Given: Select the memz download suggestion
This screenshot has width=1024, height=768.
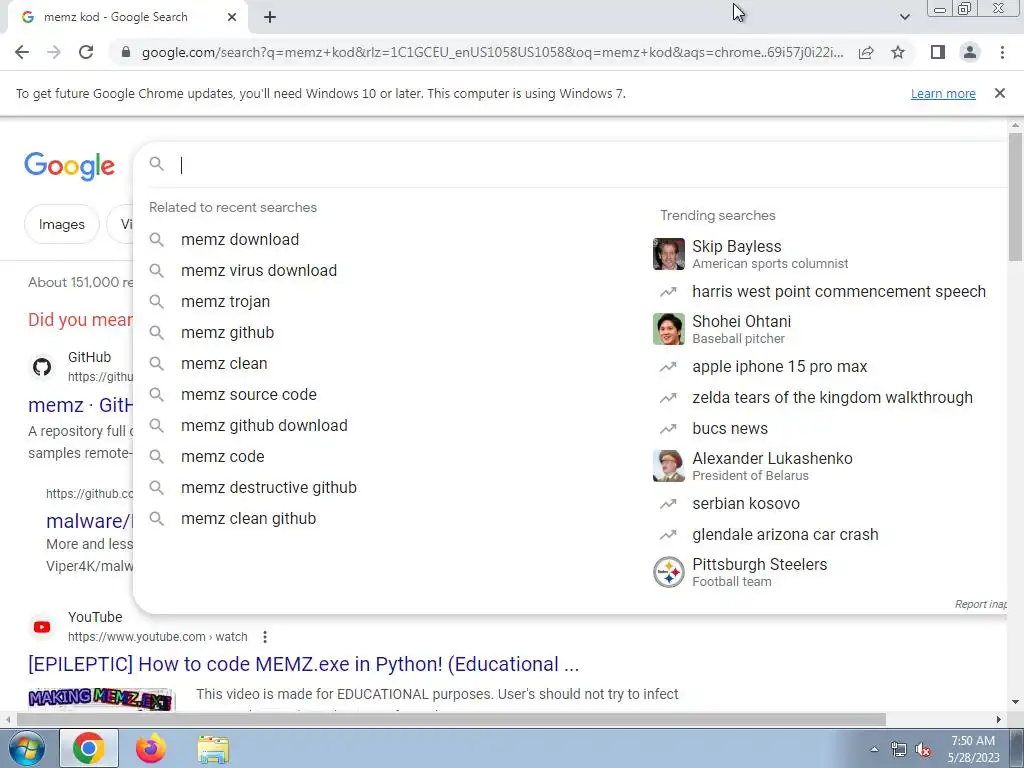Looking at the screenshot, I should pyautogui.click(x=240, y=240).
